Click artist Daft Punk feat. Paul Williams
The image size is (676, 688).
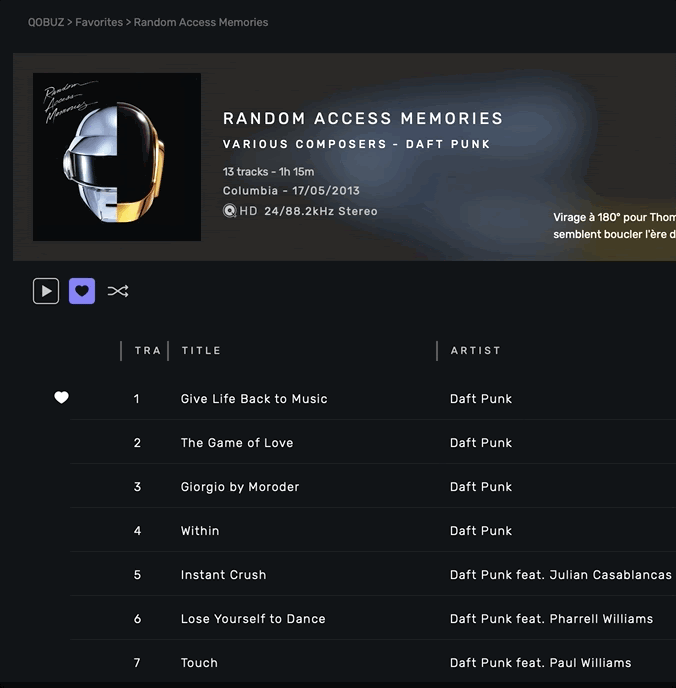tap(540, 662)
